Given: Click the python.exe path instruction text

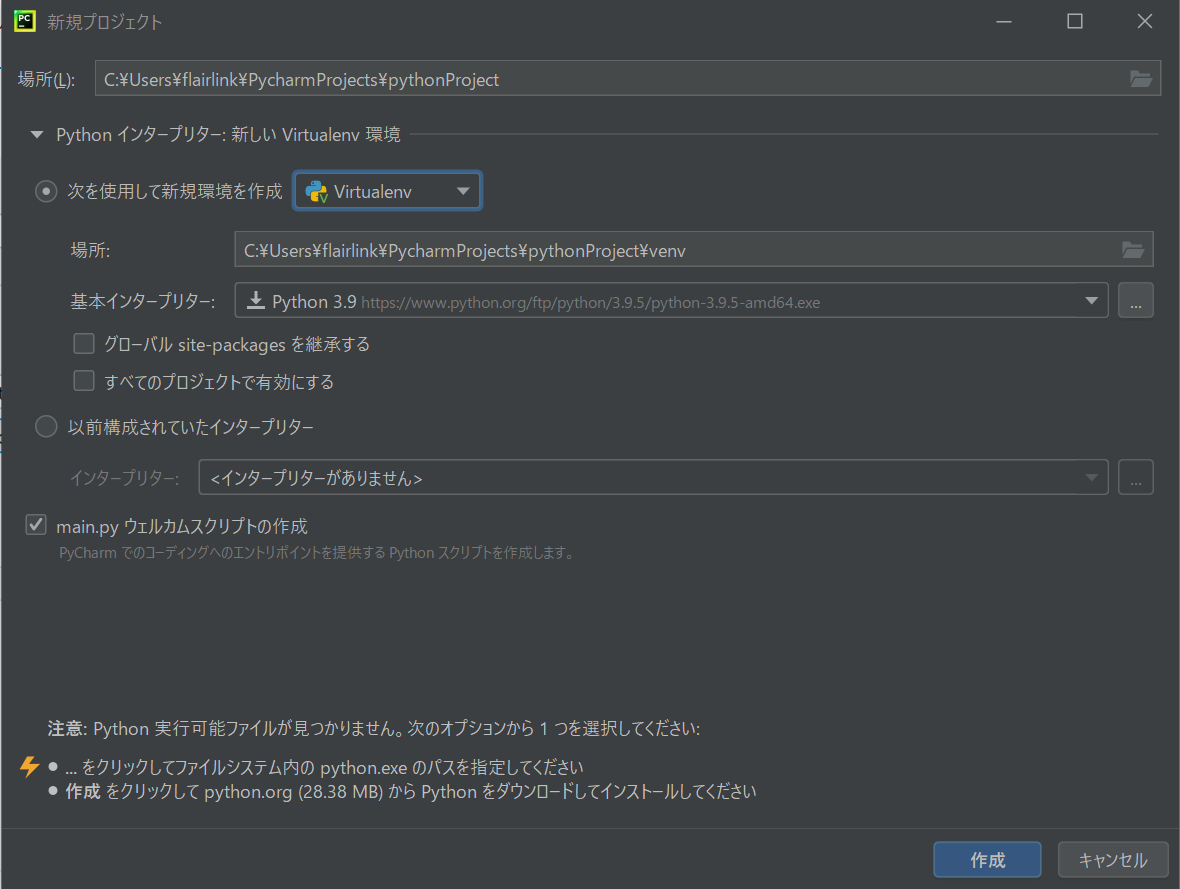Looking at the screenshot, I should (324, 767).
